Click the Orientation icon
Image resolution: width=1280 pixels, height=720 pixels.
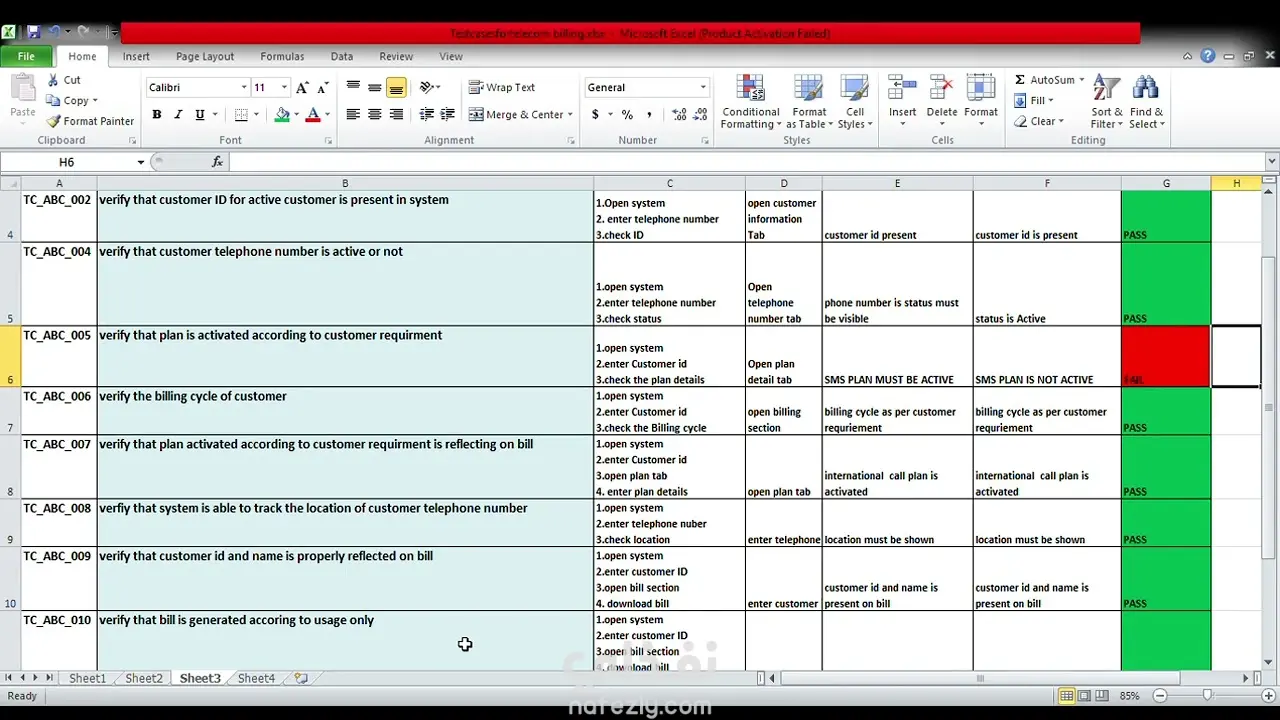pos(428,88)
